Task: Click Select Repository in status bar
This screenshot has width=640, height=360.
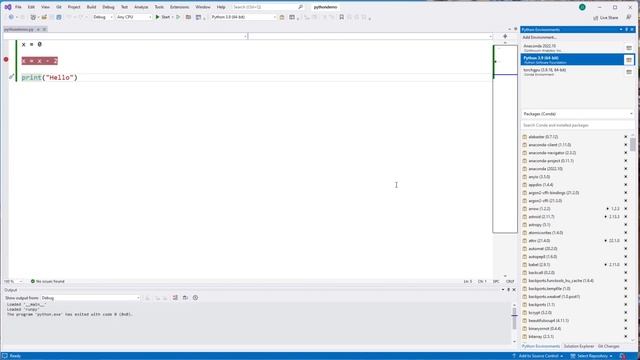Action: [591, 356]
